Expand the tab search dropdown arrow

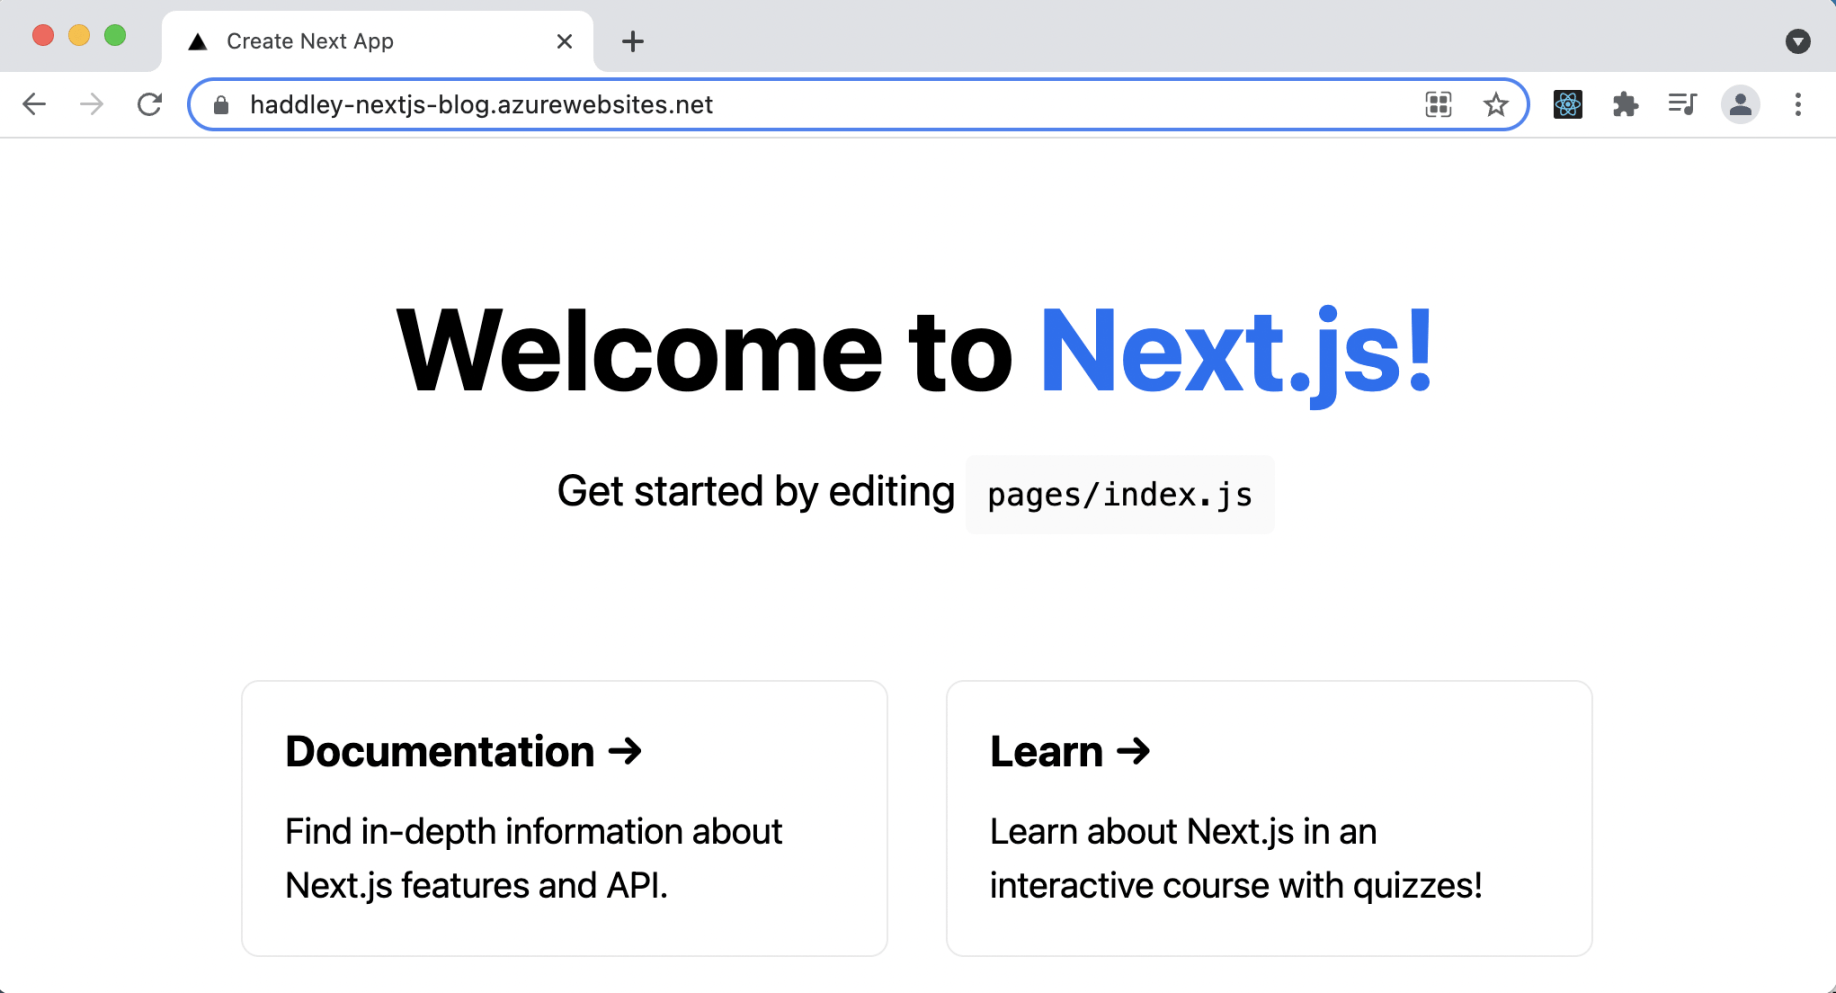(x=1797, y=41)
